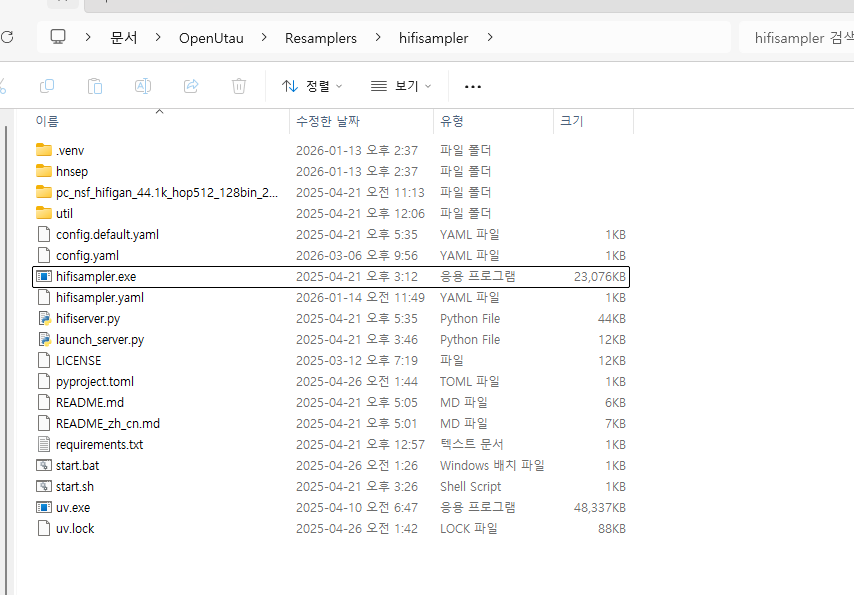The height and width of the screenshot is (595, 854).
Task: Click the requirements.txt text file icon
Action: pyautogui.click(x=44, y=444)
